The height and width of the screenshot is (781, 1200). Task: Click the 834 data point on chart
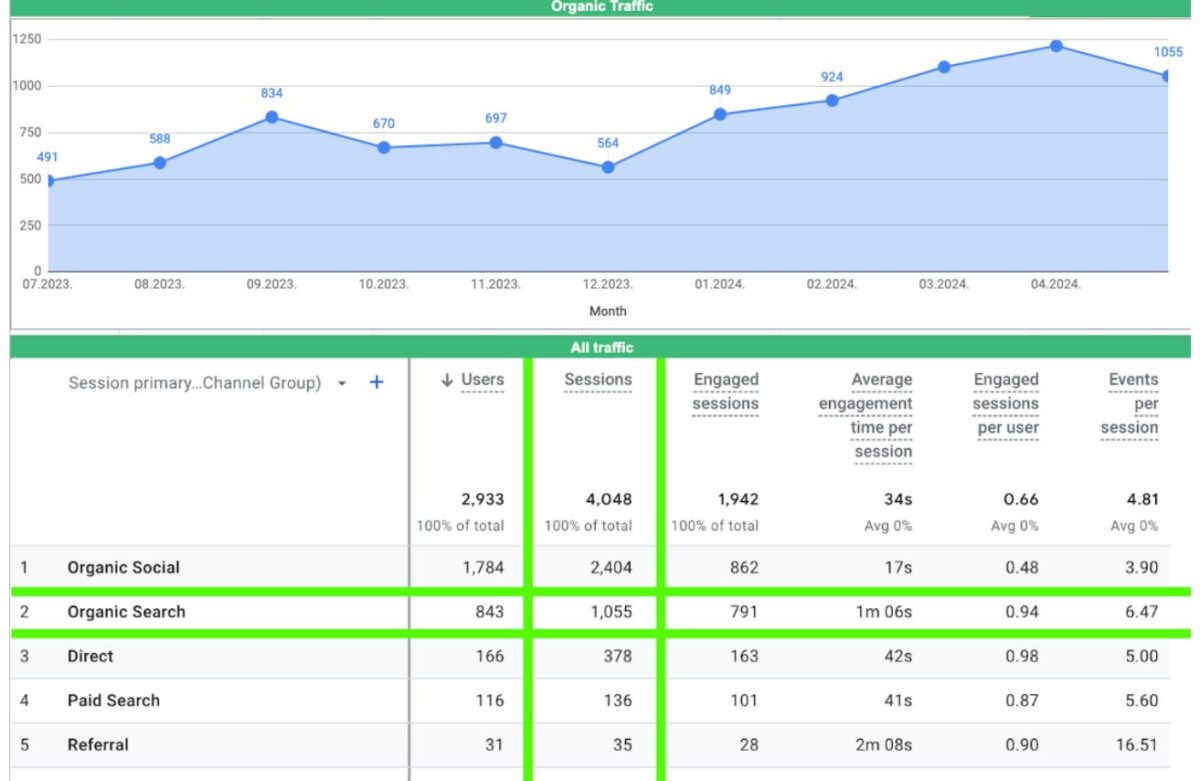(x=272, y=117)
